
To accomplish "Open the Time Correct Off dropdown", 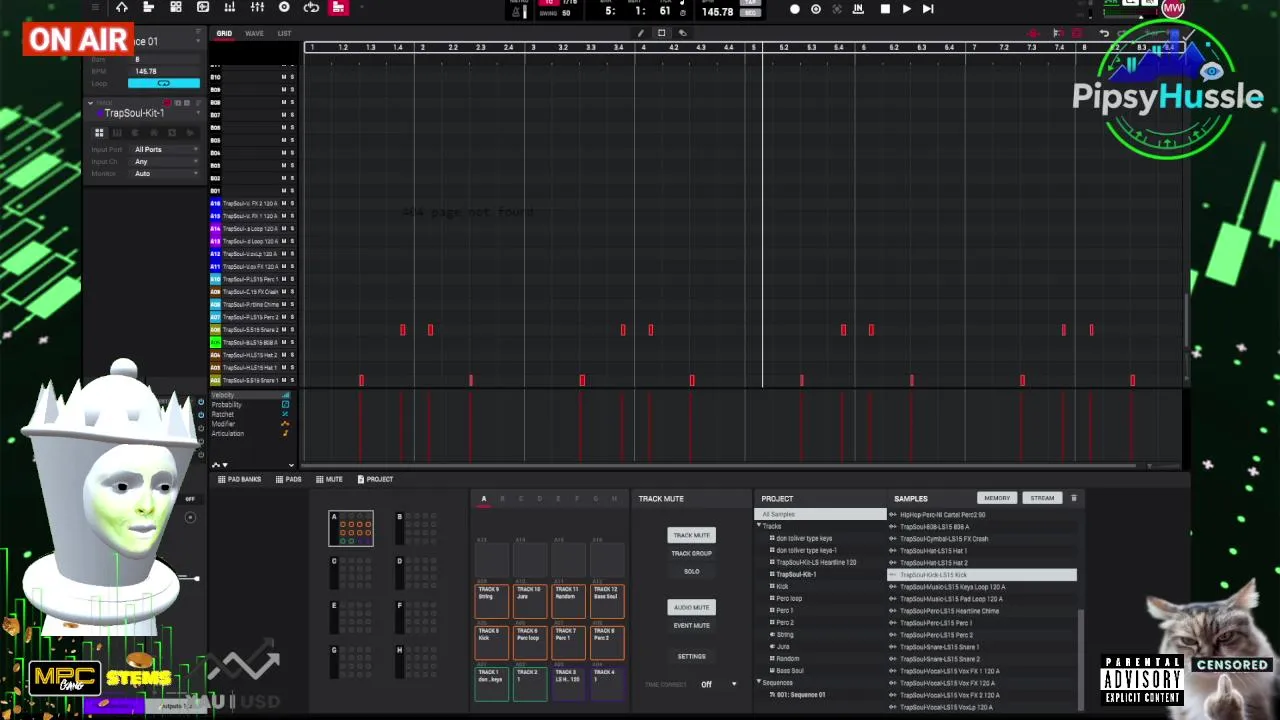I will 720,684.
